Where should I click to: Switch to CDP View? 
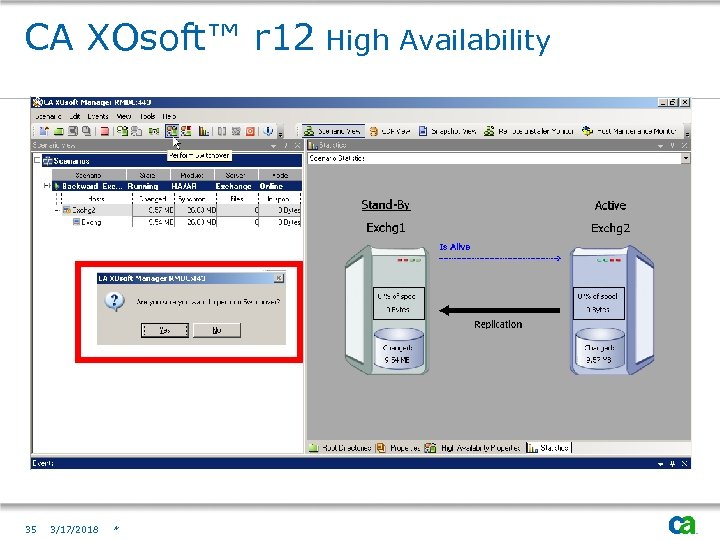[x=390, y=131]
